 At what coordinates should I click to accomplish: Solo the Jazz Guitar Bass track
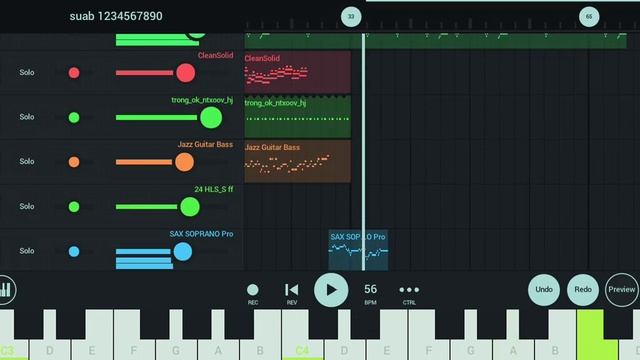click(27, 162)
